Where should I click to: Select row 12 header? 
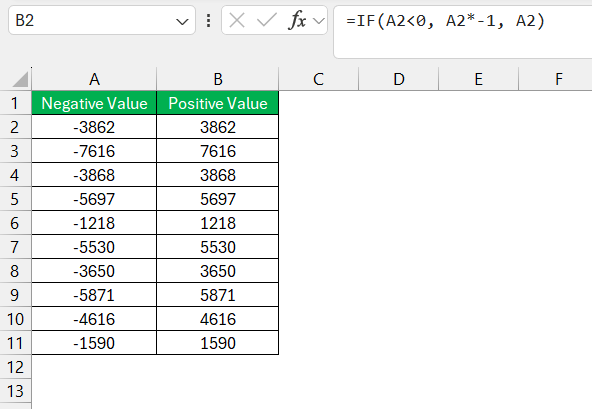pyautogui.click(x=15, y=367)
